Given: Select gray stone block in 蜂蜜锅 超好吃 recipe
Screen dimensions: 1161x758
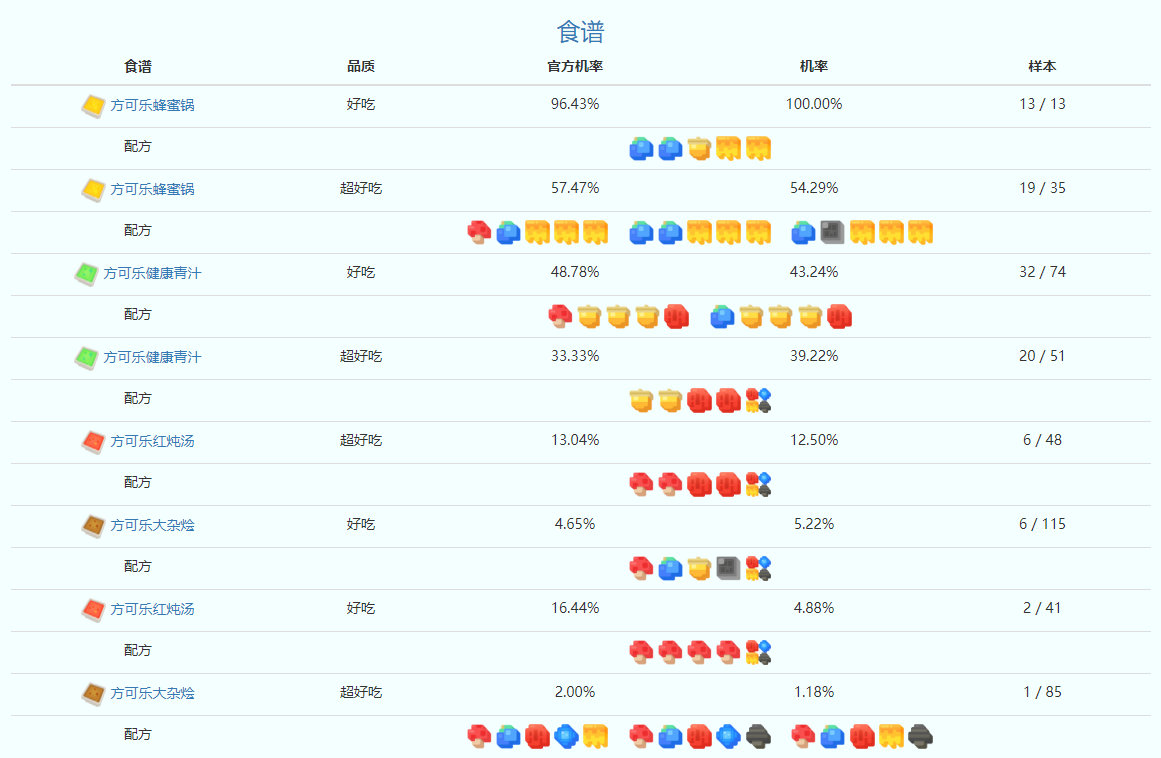Looking at the screenshot, I should point(832,232).
